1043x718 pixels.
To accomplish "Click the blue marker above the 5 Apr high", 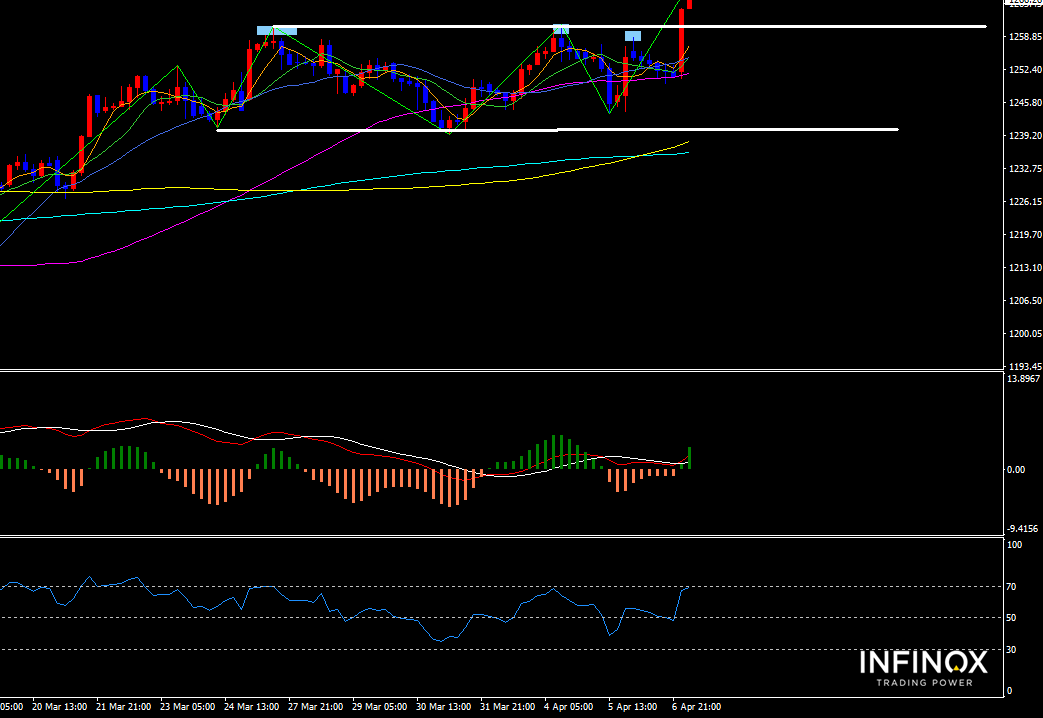I will (x=633, y=36).
